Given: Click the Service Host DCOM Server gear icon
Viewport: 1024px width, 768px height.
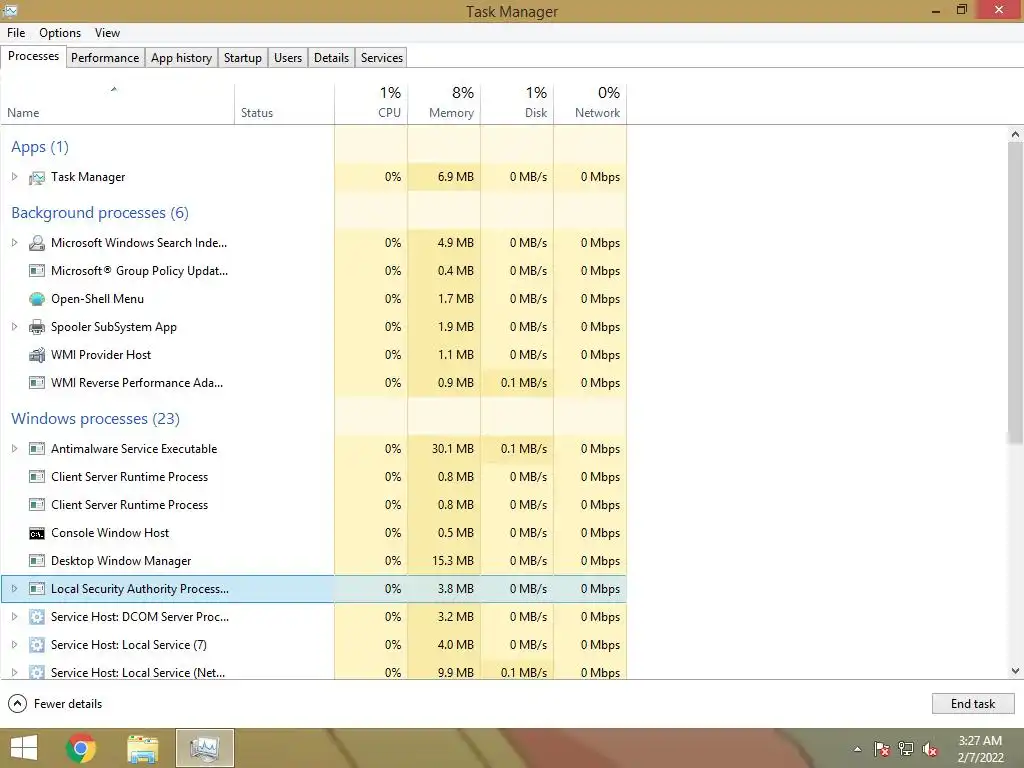Looking at the screenshot, I should (37, 616).
